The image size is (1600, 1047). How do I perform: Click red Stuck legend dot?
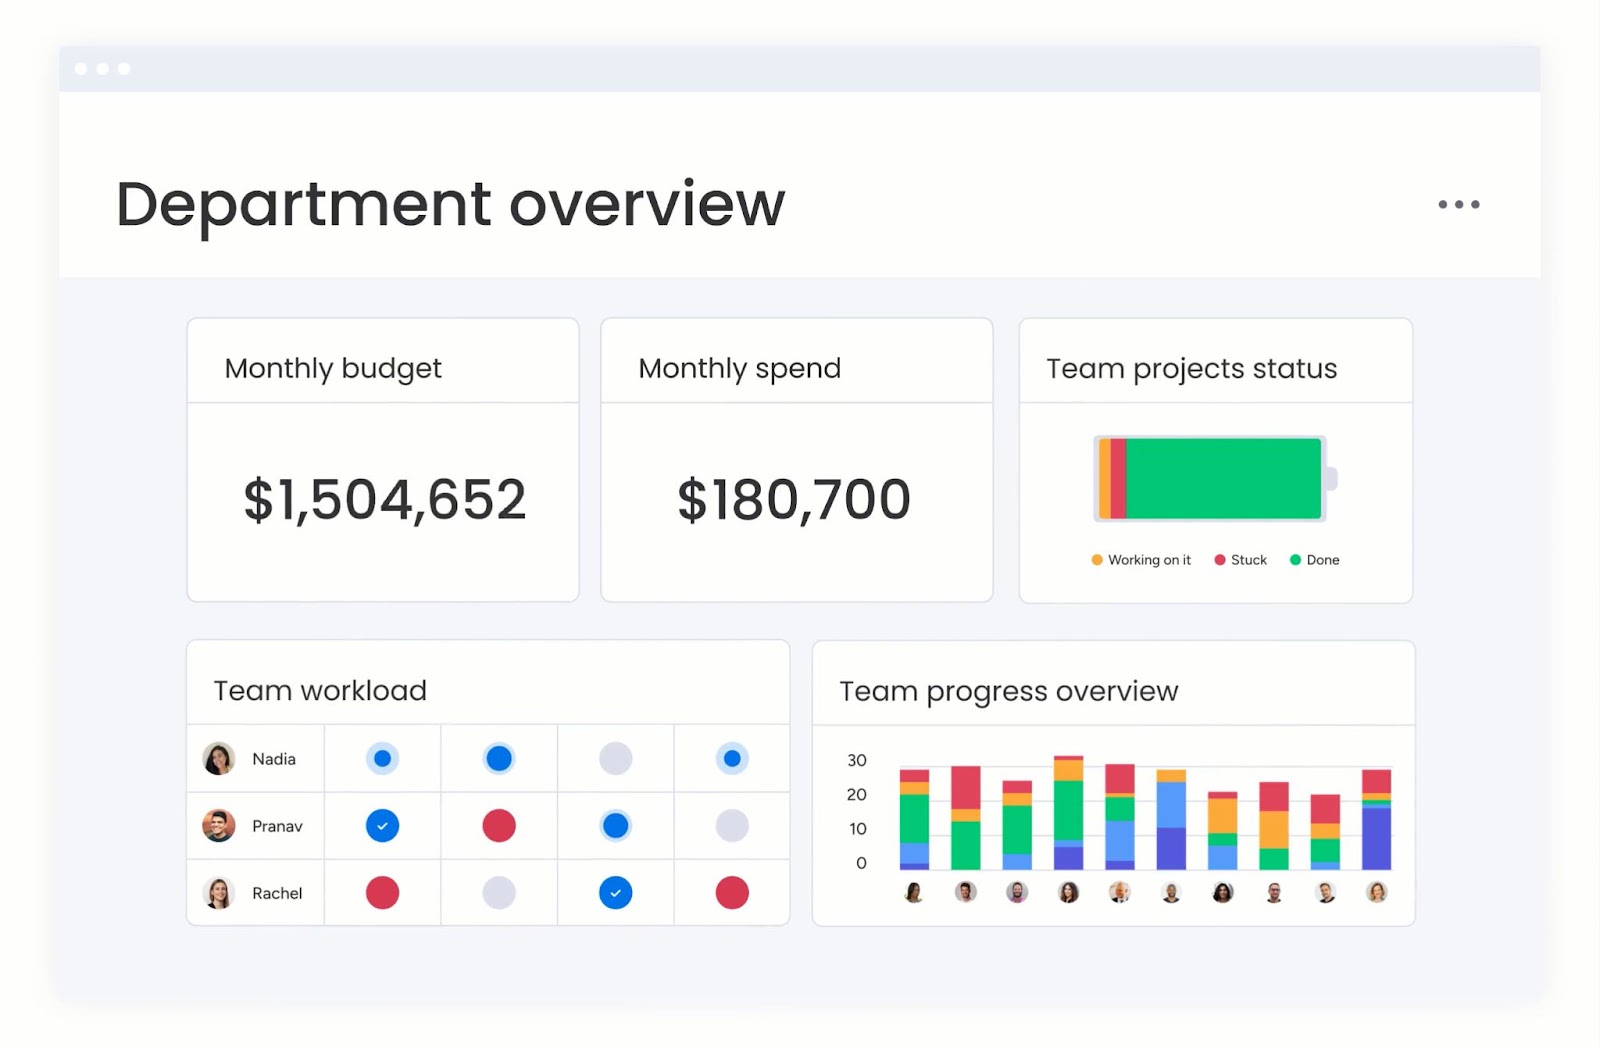tap(1220, 560)
